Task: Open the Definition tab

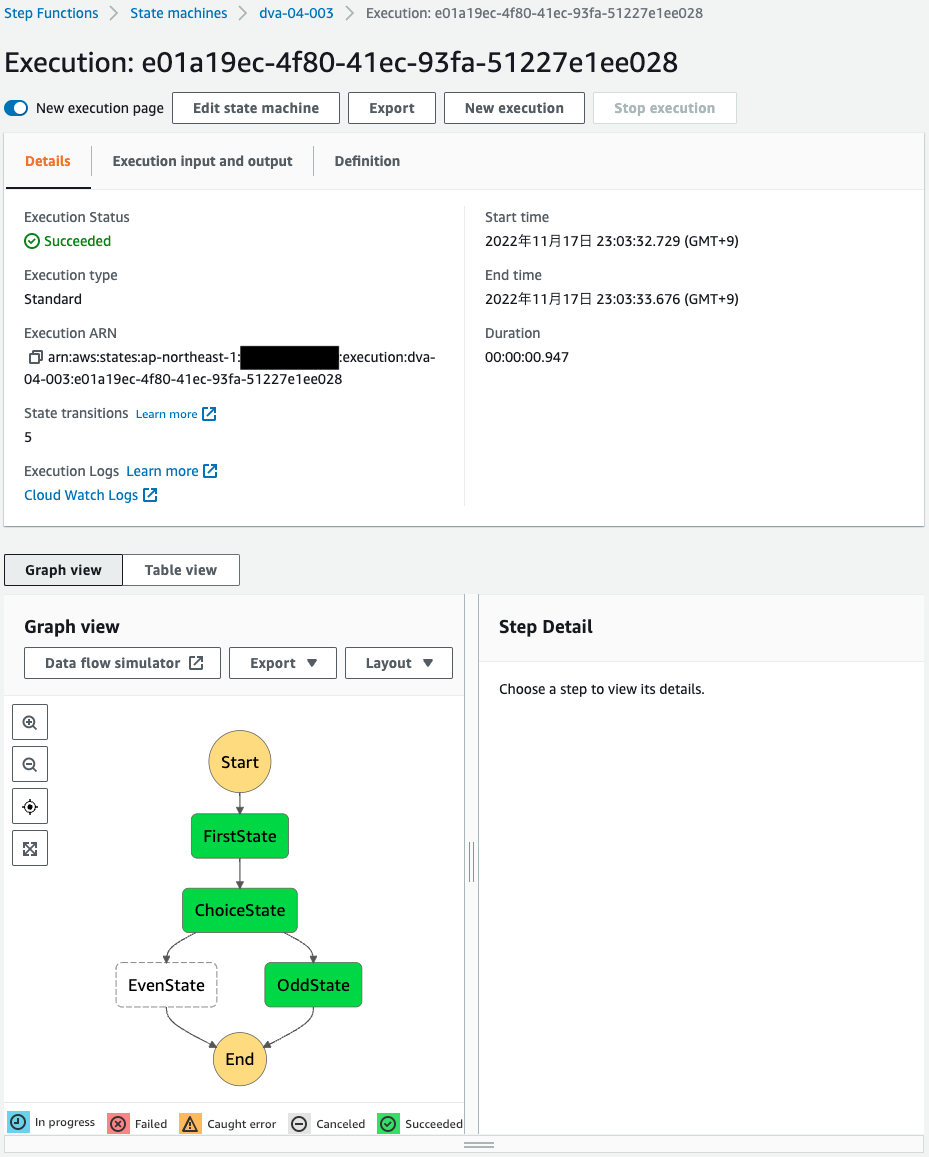Action: (367, 160)
